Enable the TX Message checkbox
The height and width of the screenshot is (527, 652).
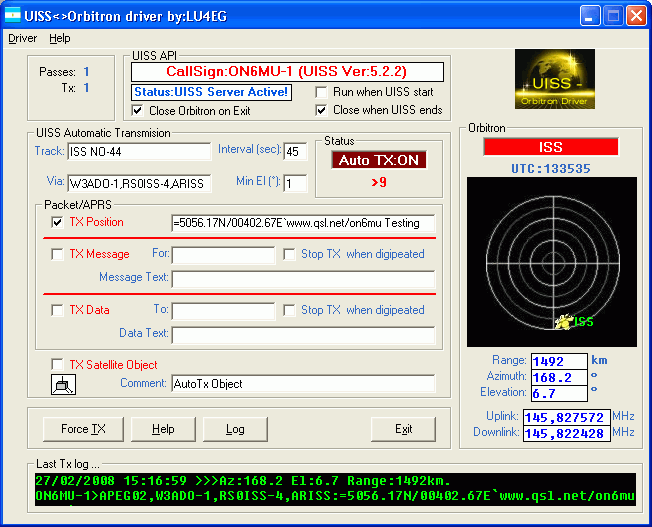click(x=57, y=254)
